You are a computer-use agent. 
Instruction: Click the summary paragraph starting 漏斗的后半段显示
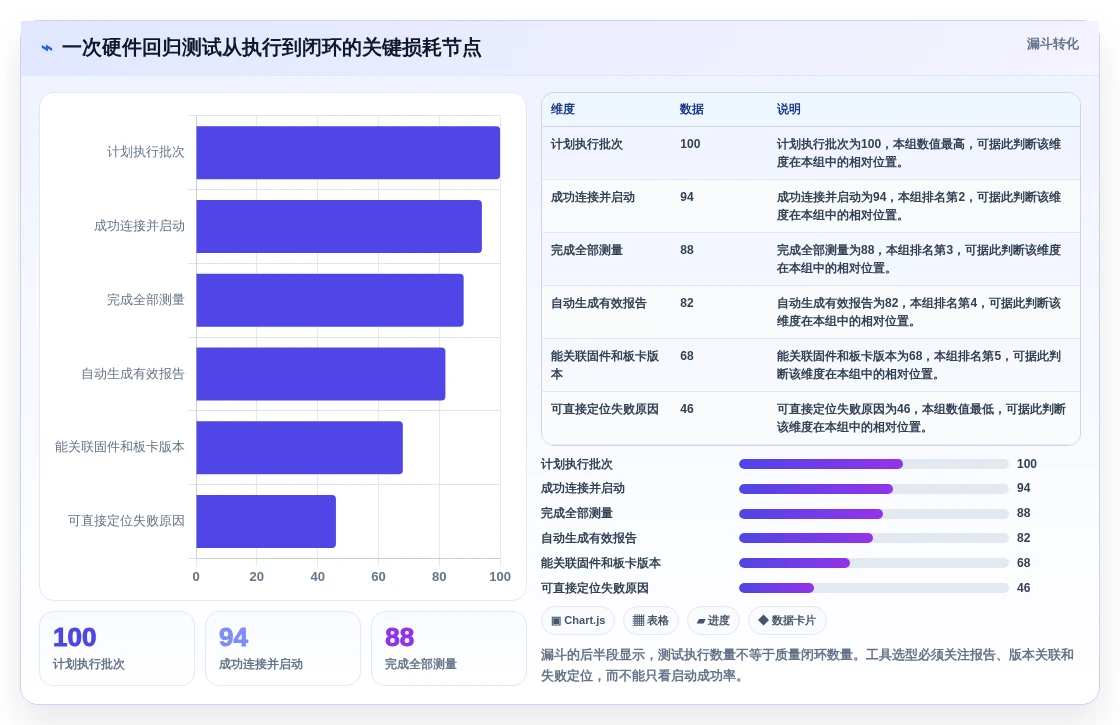click(807, 665)
